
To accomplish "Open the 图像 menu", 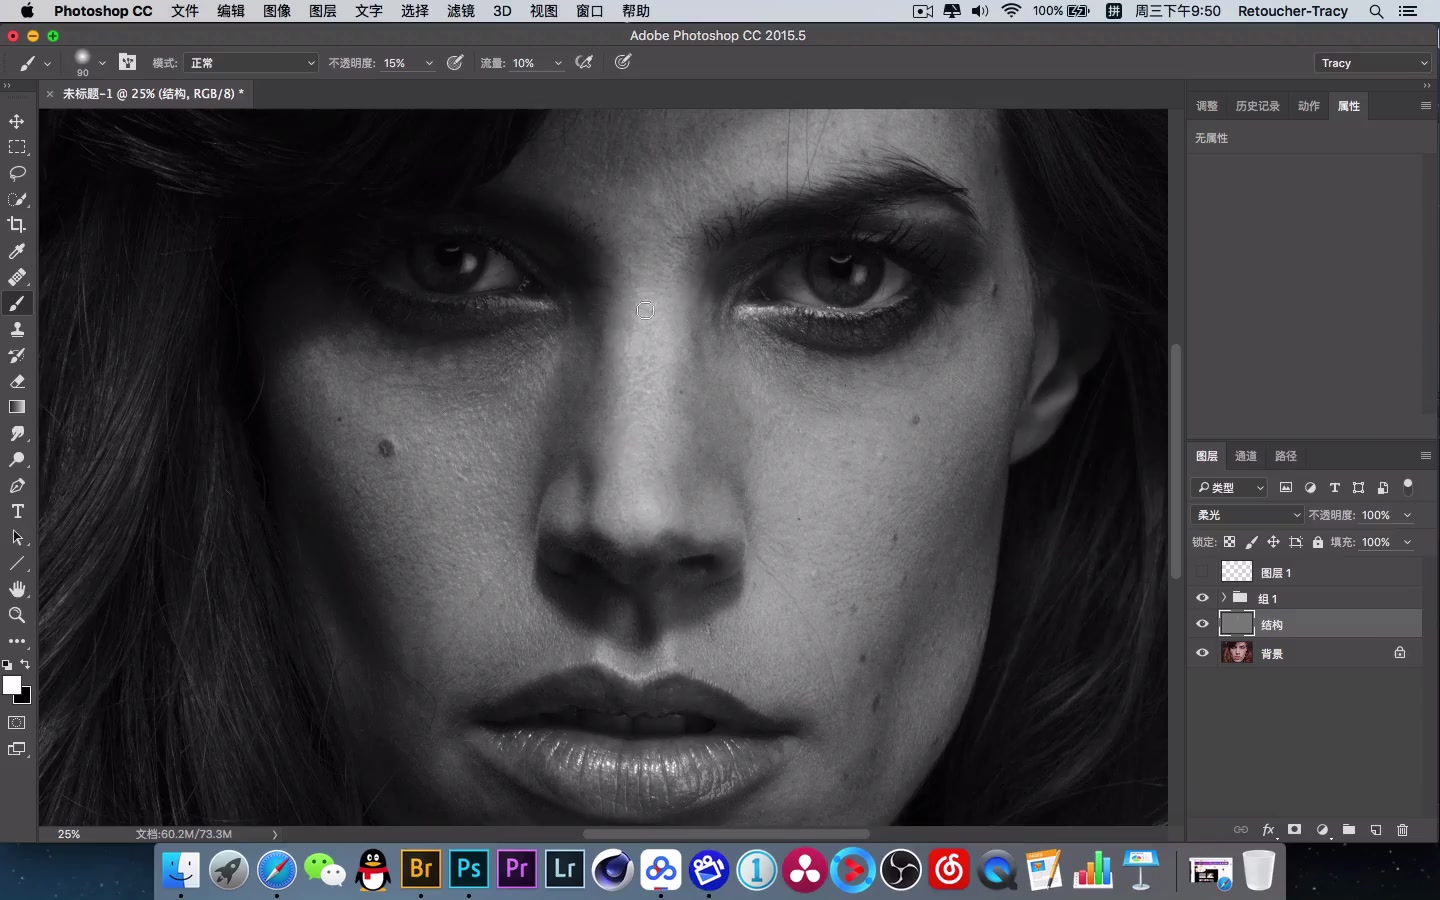I will (277, 11).
